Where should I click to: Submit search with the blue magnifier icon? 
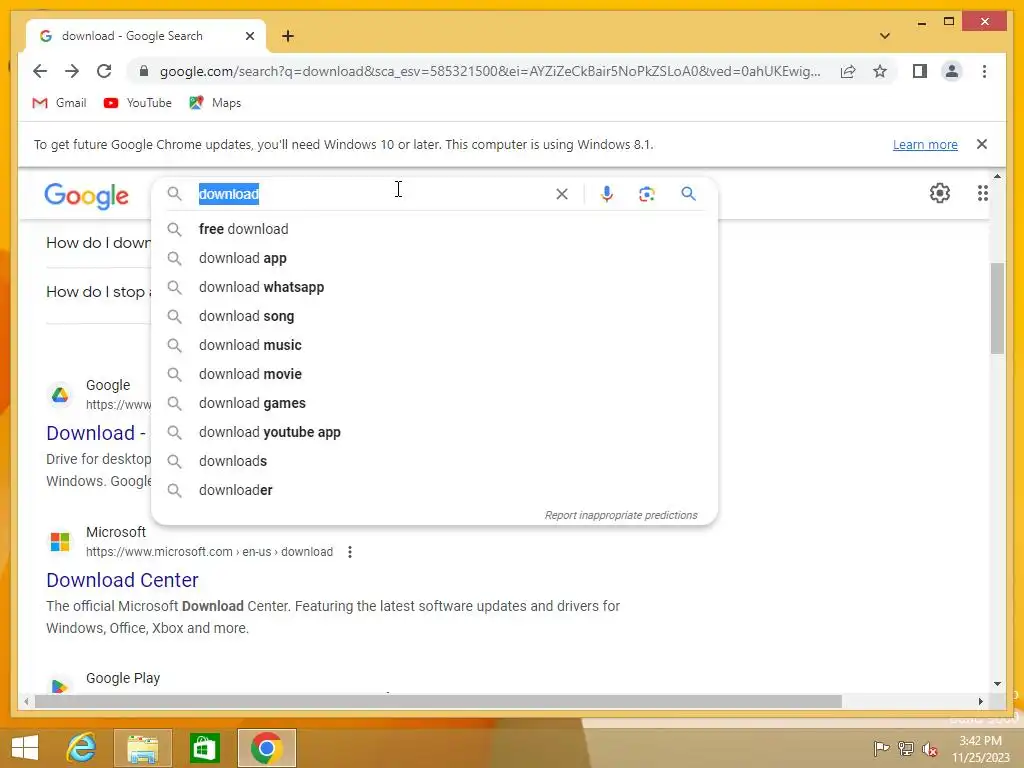(x=688, y=194)
